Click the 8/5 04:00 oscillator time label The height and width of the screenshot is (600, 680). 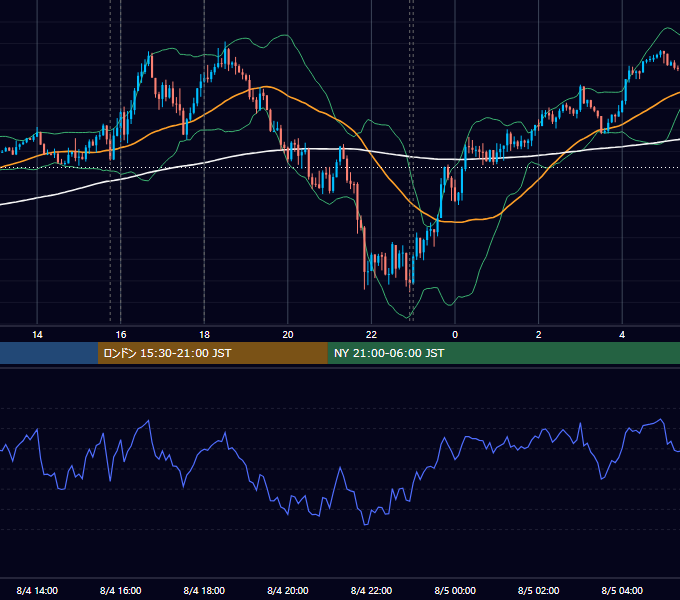[622, 590]
